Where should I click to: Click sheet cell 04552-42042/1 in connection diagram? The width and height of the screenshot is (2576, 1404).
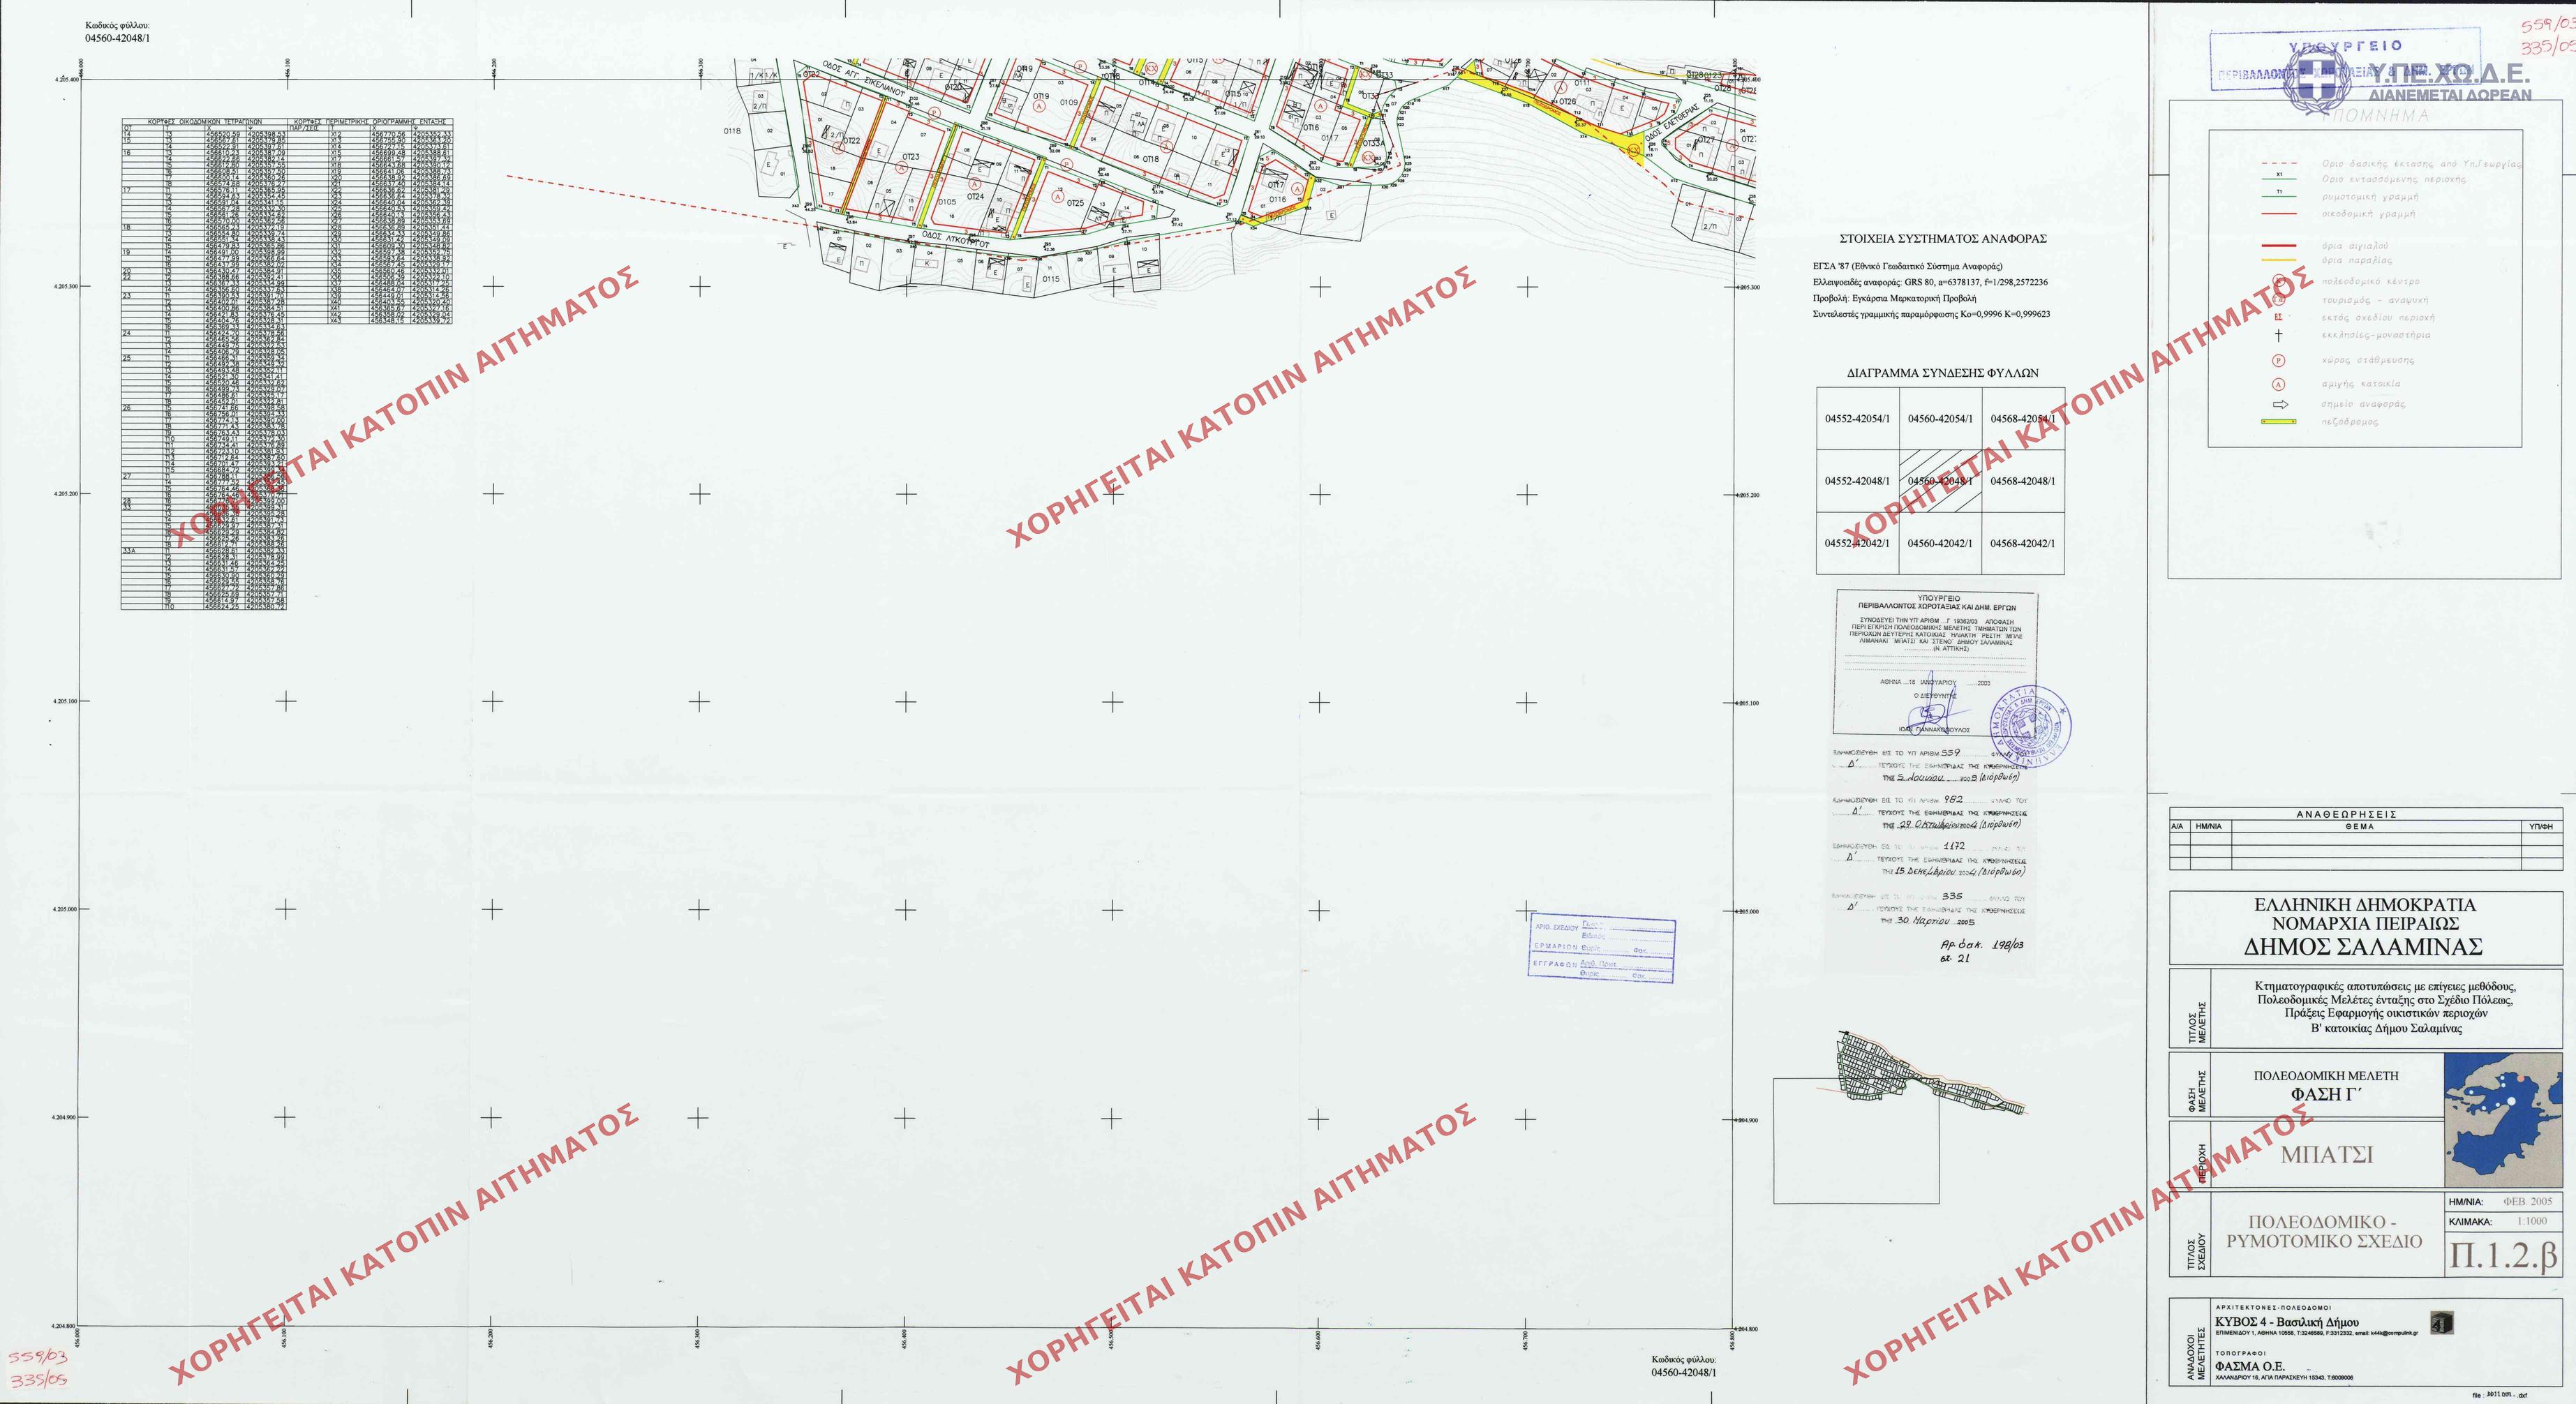(x=1857, y=544)
